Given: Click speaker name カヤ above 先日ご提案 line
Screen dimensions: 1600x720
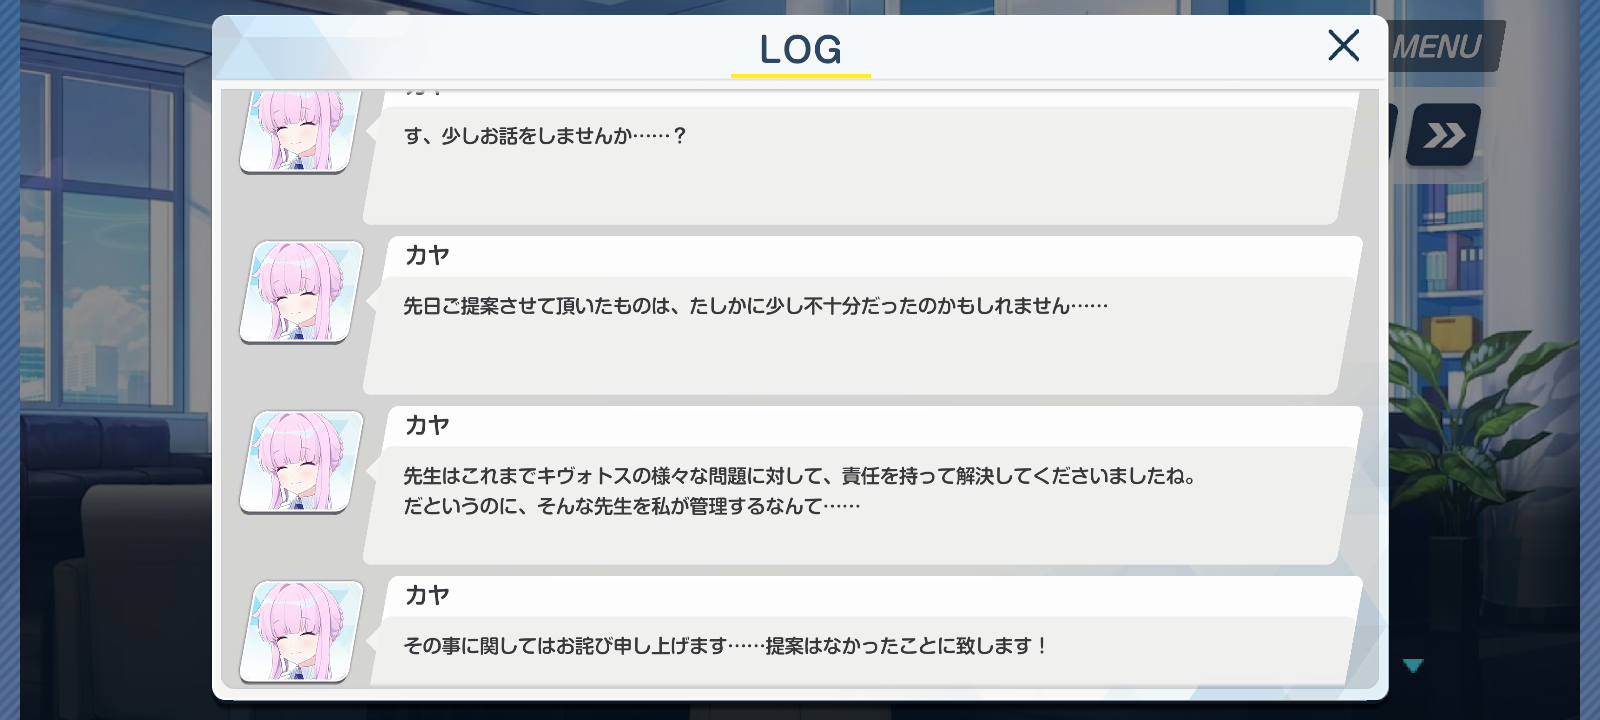Looking at the screenshot, I should click(427, 256).
